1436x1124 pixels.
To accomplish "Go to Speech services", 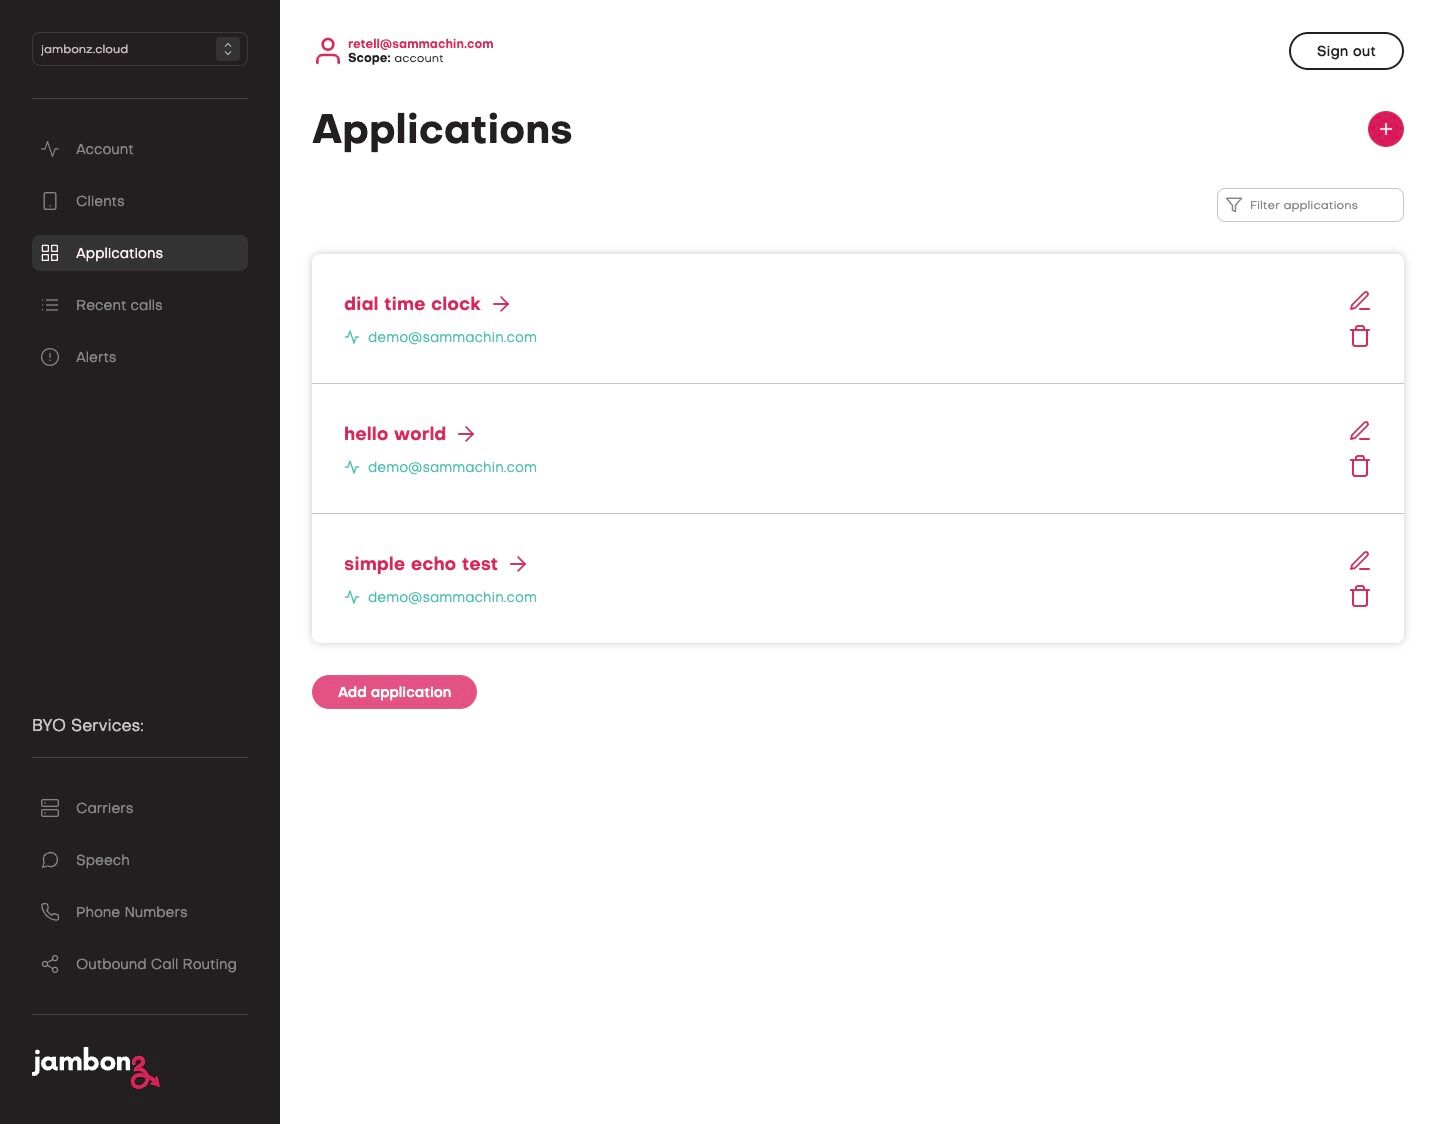I will [102, 860].
